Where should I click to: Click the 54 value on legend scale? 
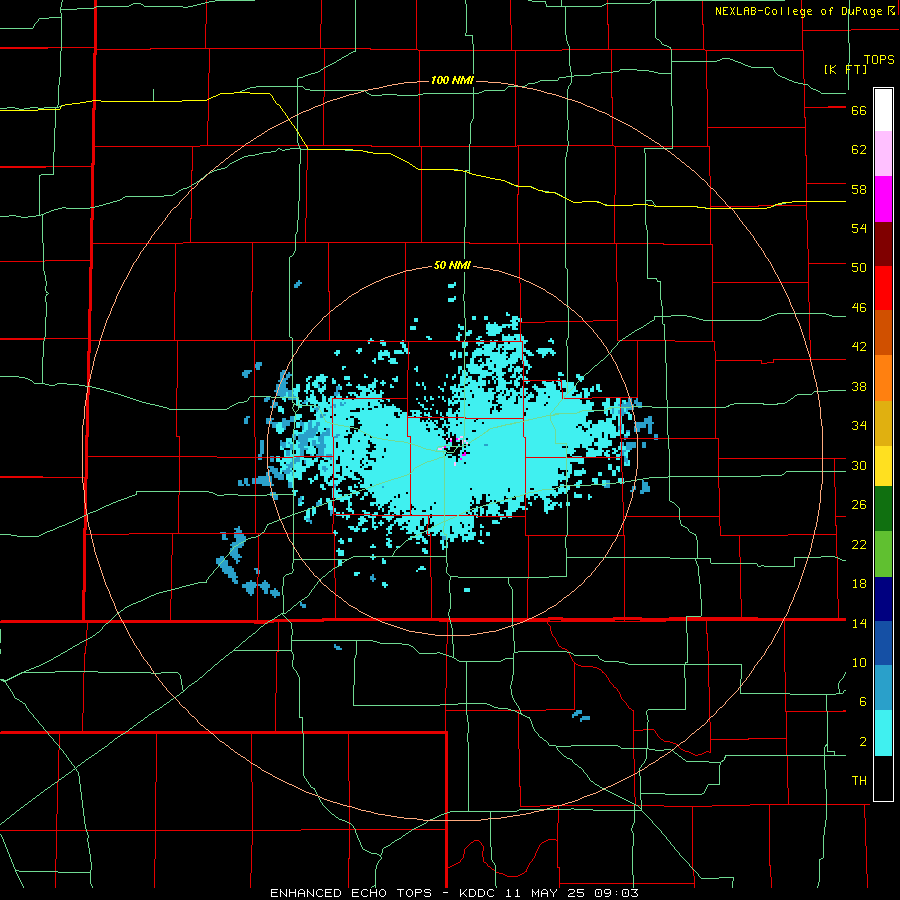point(859,228)
